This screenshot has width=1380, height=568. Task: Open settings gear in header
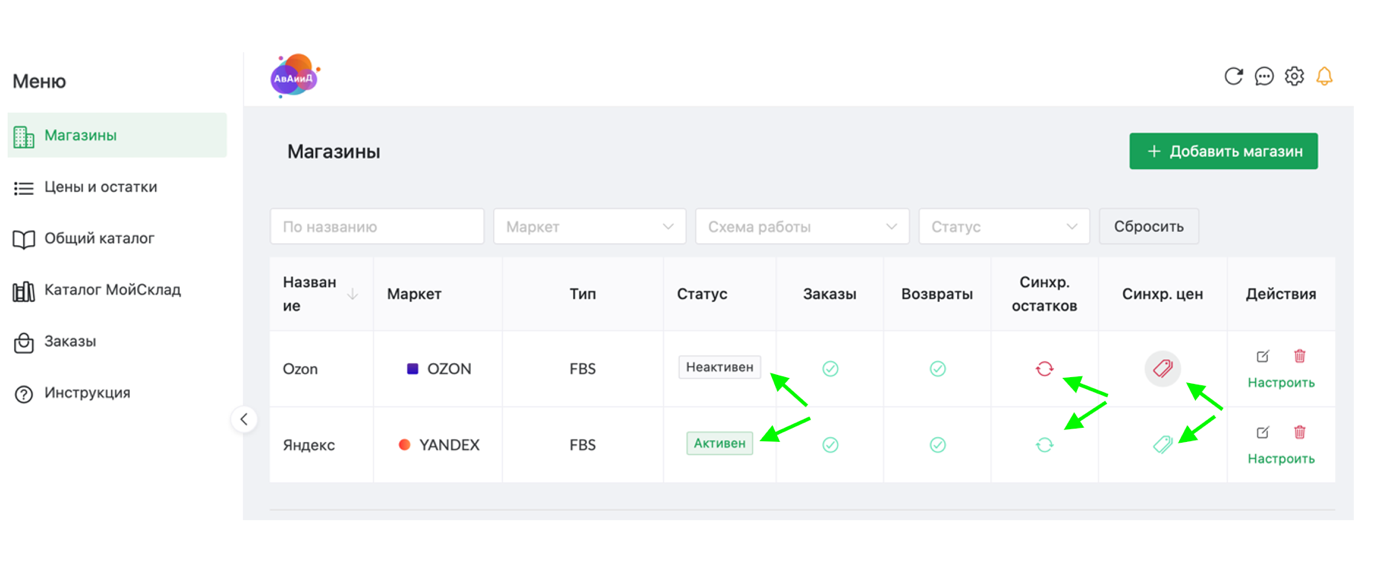click(1294, 76)
